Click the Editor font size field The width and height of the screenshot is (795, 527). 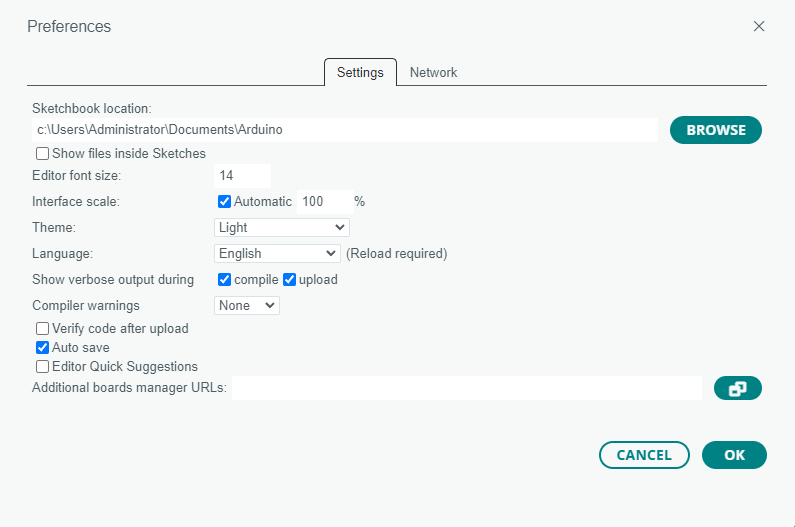click(x=242, y=175)
